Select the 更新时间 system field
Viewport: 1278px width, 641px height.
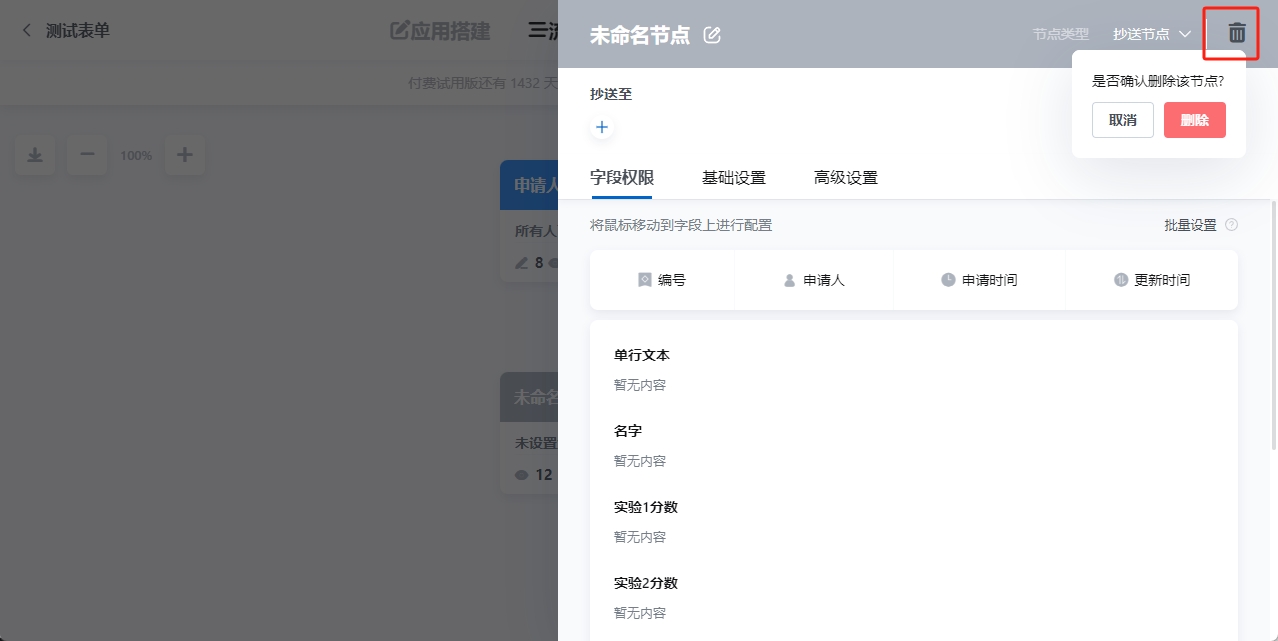[x=1152, y=280]
